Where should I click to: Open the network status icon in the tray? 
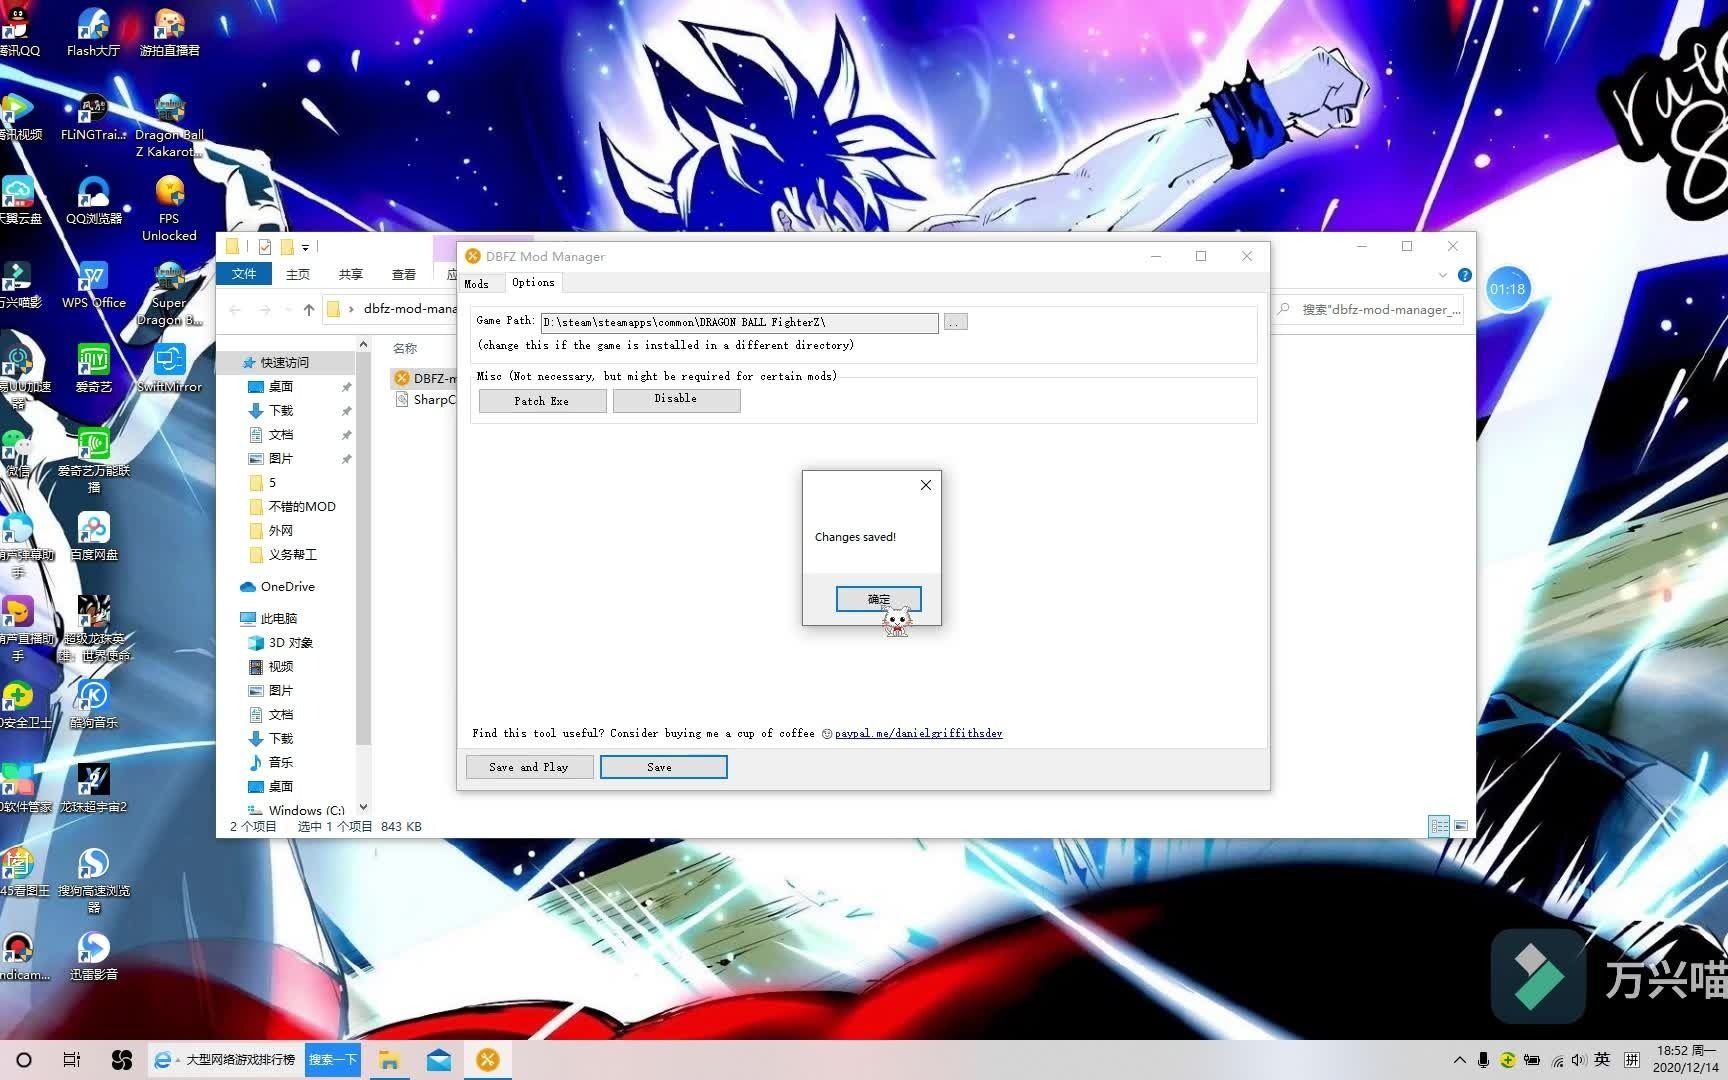pyautogui.click(x=1557, y=1059)
